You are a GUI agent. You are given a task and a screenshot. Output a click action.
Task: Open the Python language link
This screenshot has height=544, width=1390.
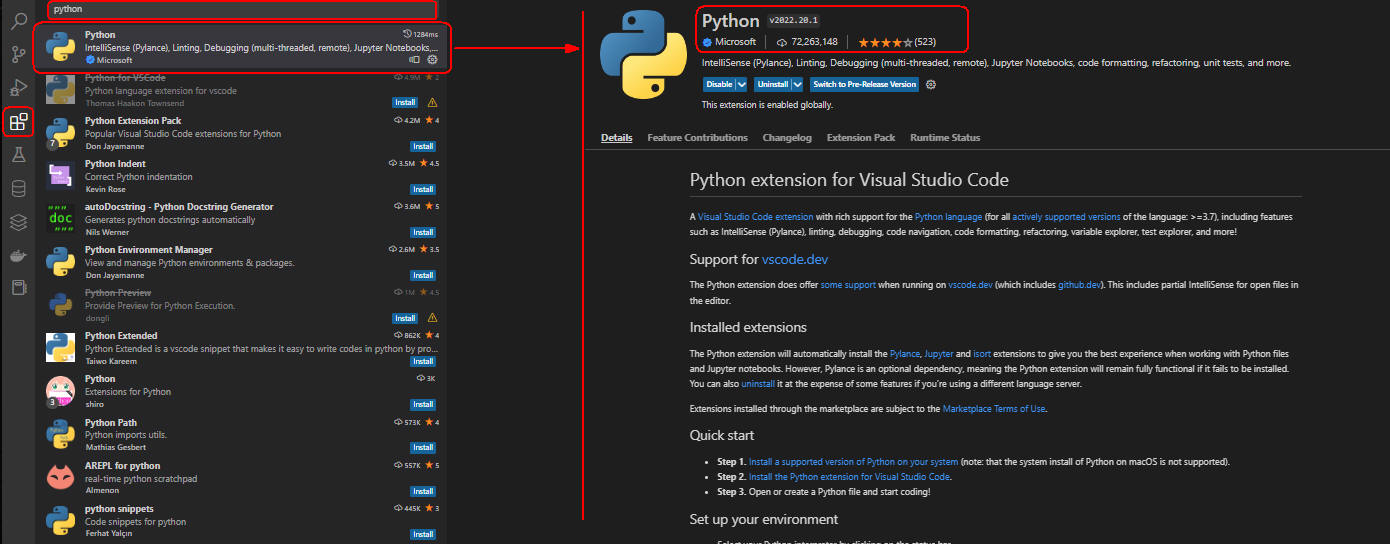[x=948, y=216]
